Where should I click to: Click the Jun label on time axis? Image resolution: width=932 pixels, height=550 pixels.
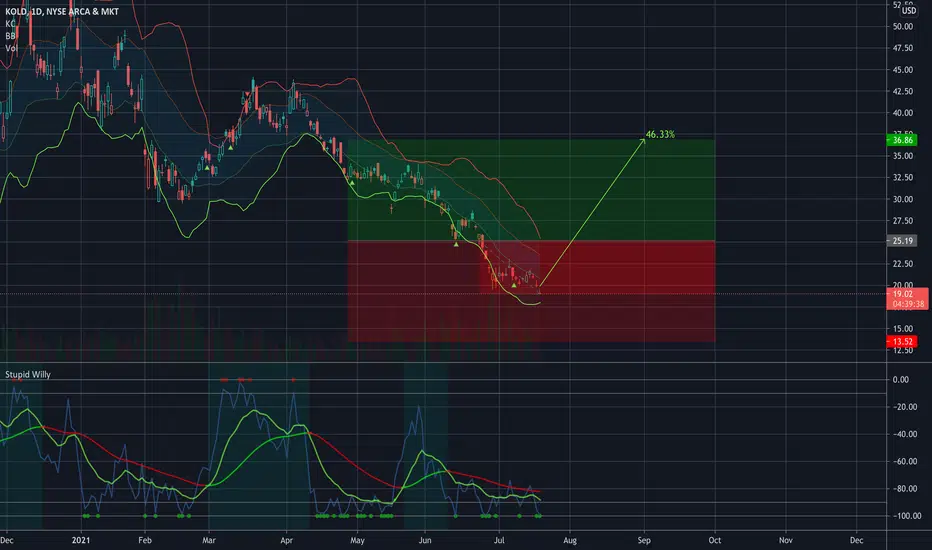point(425,540)
